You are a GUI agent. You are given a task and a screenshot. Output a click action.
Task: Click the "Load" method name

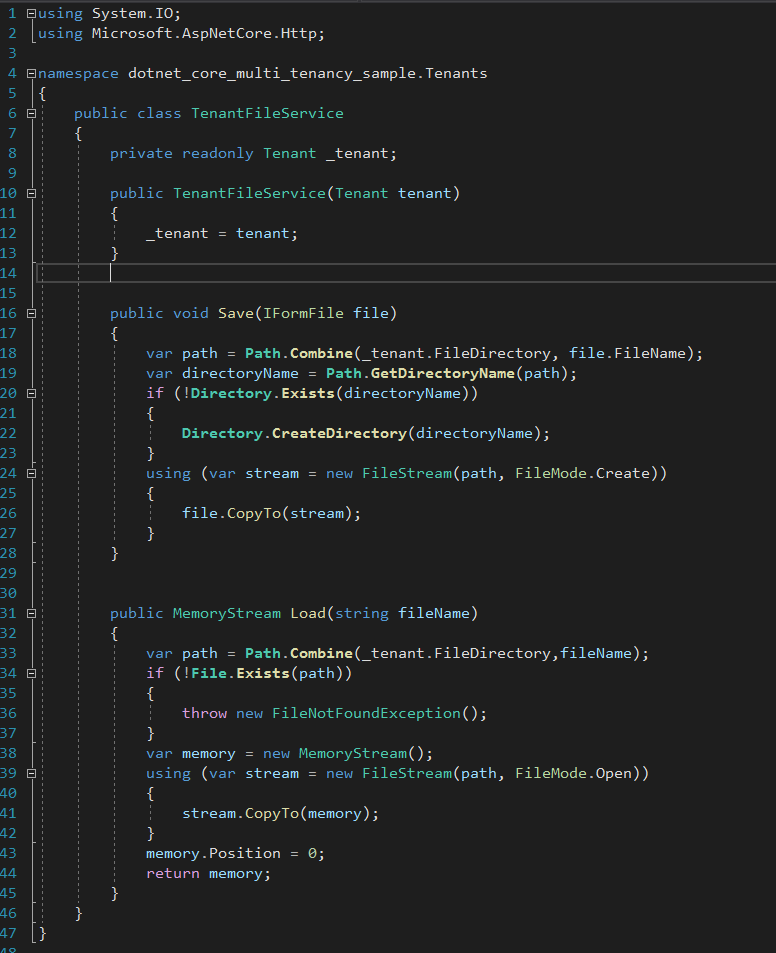308,613
